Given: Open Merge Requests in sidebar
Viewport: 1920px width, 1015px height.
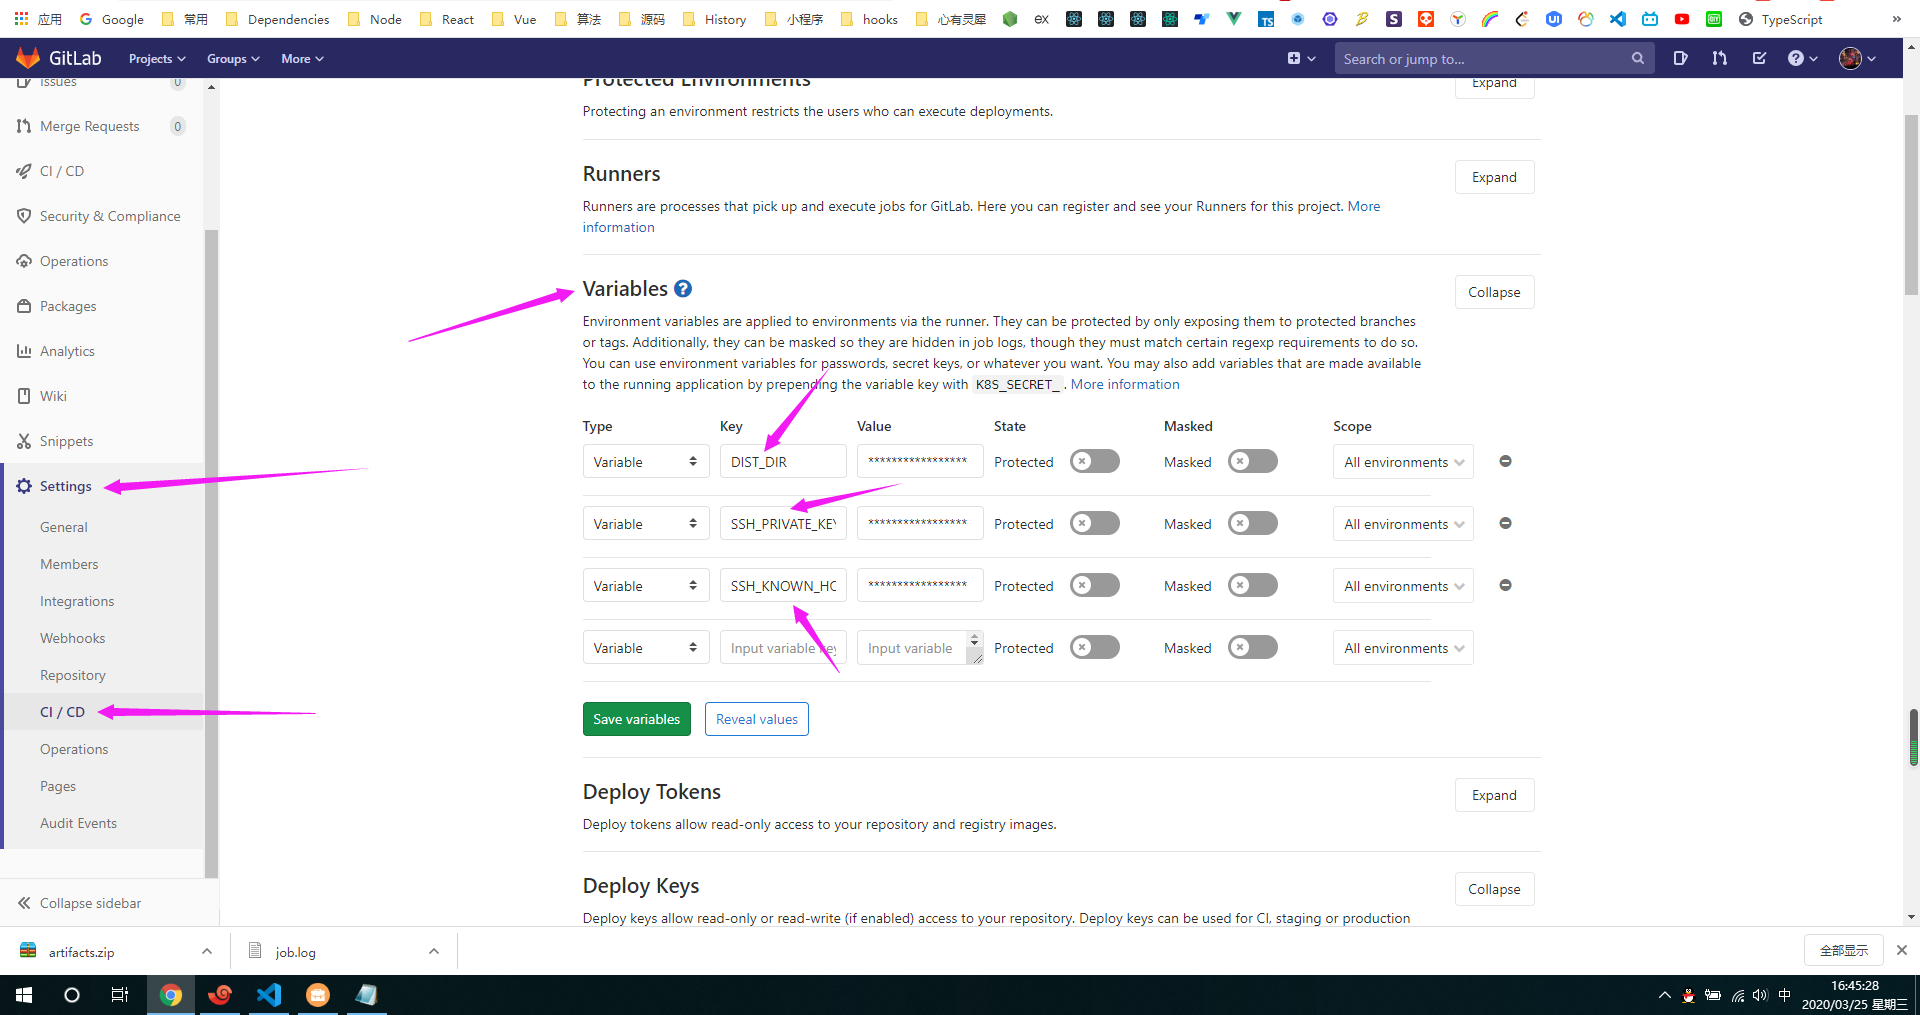Looking at the screenshot, I should (x=89, y=126).
